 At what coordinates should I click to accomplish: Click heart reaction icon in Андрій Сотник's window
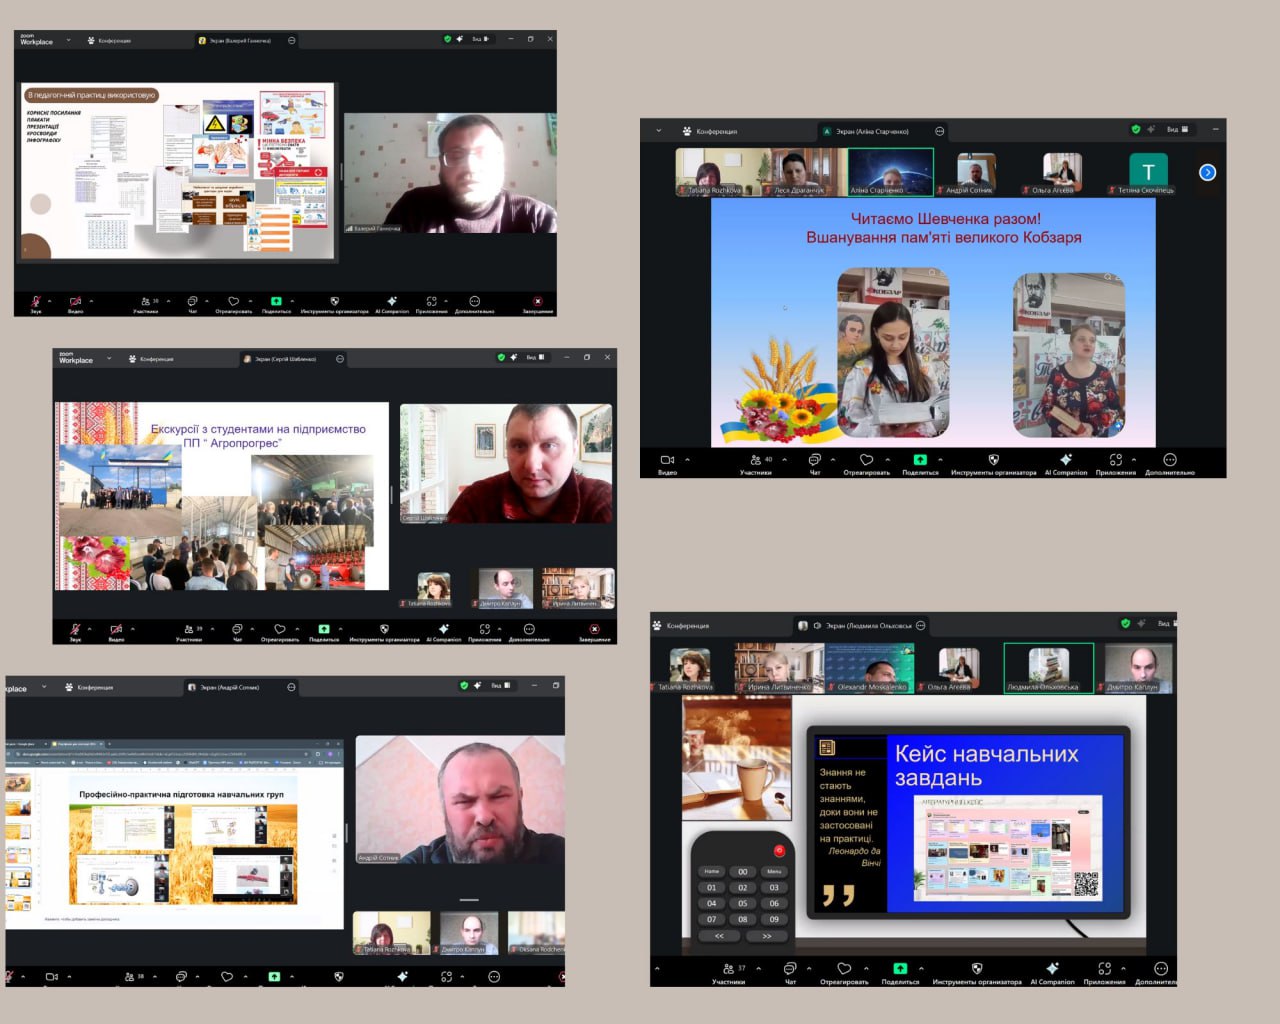(x=227, y=977)
